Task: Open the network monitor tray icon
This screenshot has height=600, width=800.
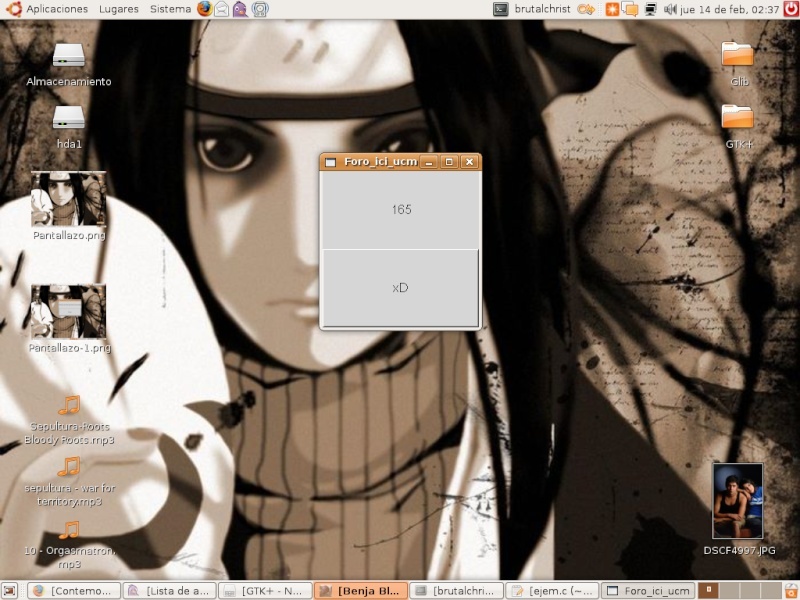Action: [x=650, y=9]
